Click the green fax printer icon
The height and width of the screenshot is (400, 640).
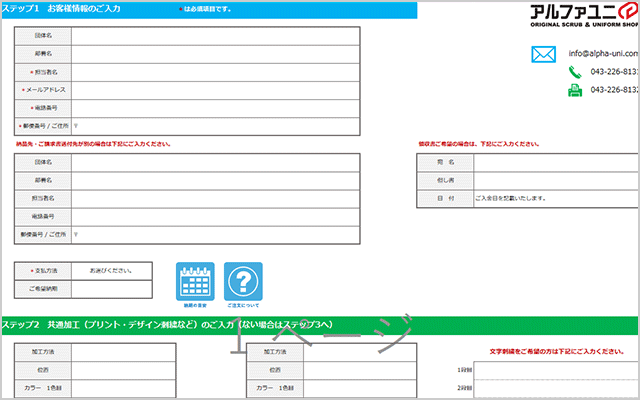(x=575, y=90)
